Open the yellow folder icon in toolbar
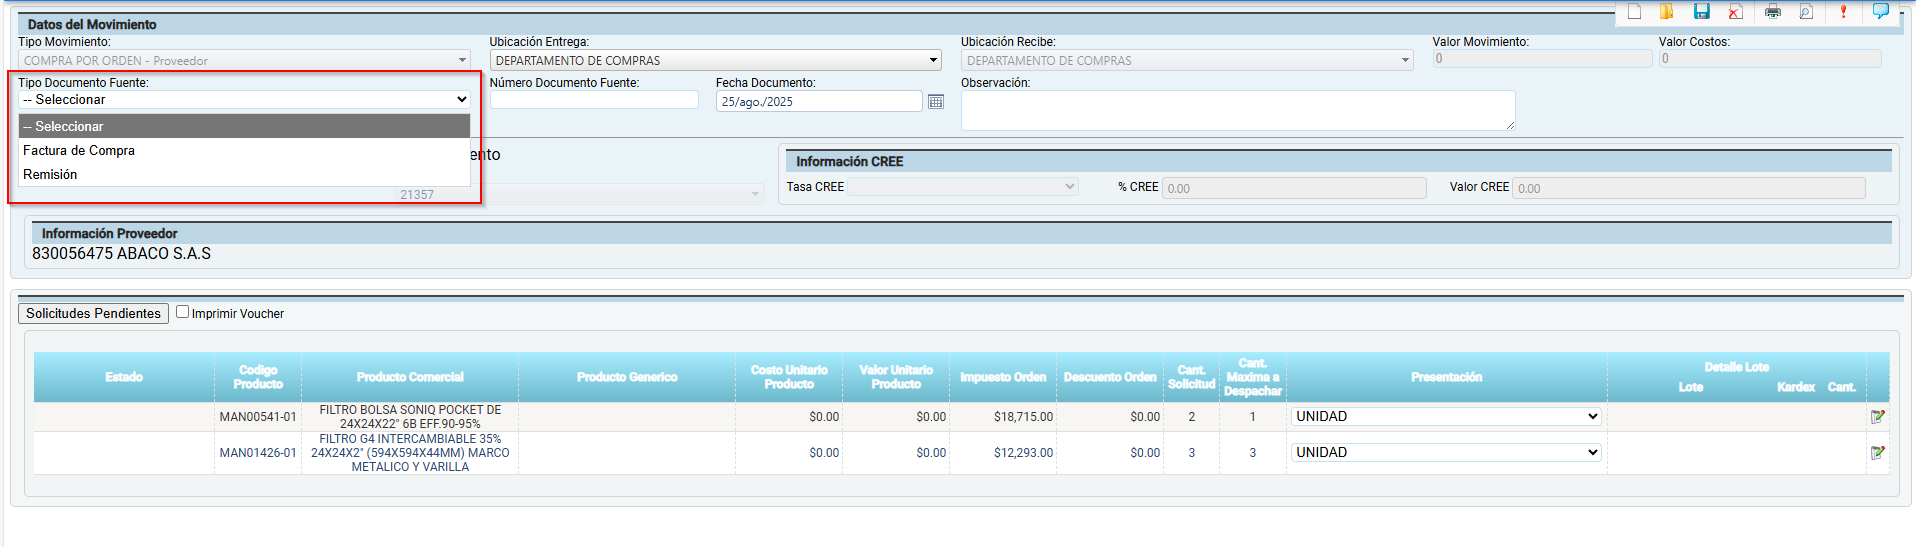The width and height of the screenshot is (1916, 547). 1667,12
